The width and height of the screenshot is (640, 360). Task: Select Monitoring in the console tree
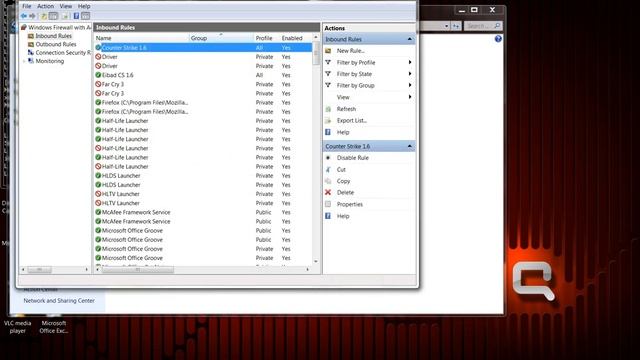point(50,61)
